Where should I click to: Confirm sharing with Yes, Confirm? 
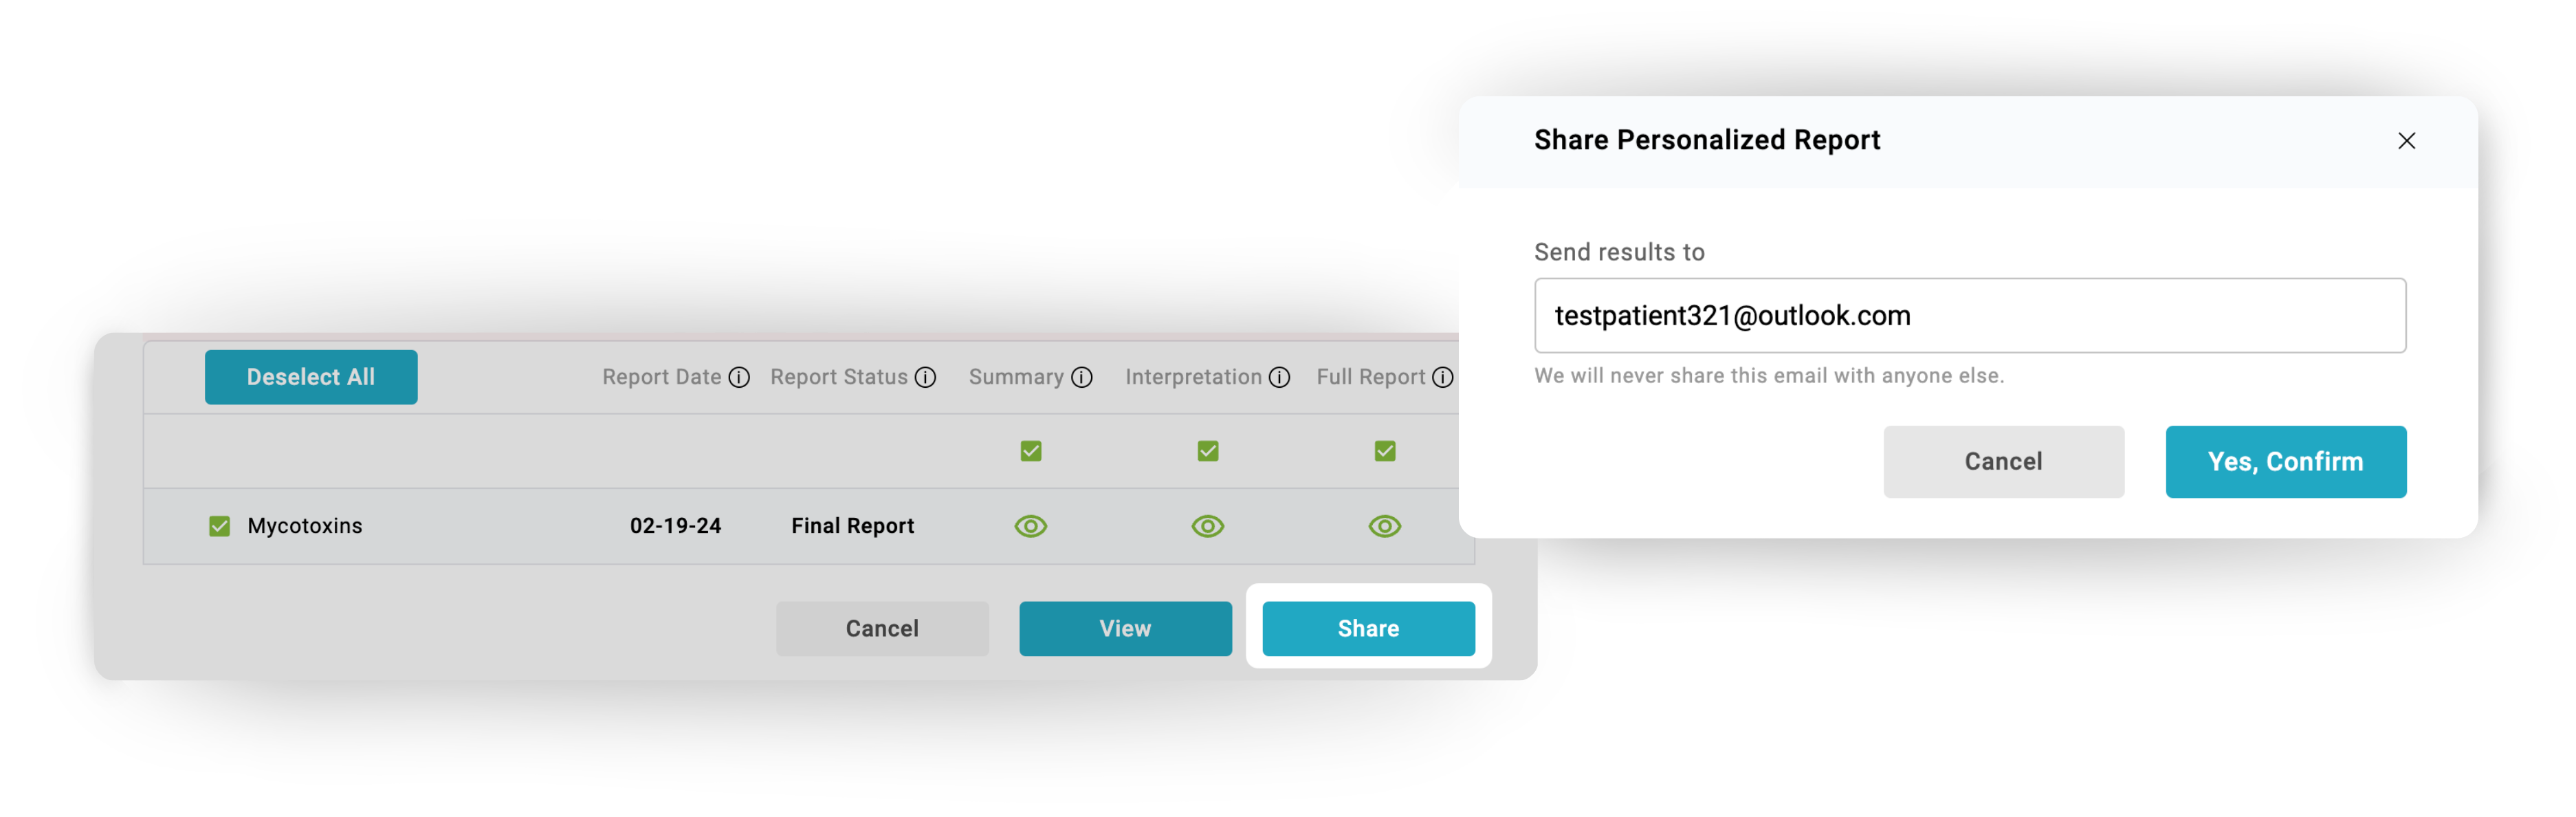coord(2286,462)
